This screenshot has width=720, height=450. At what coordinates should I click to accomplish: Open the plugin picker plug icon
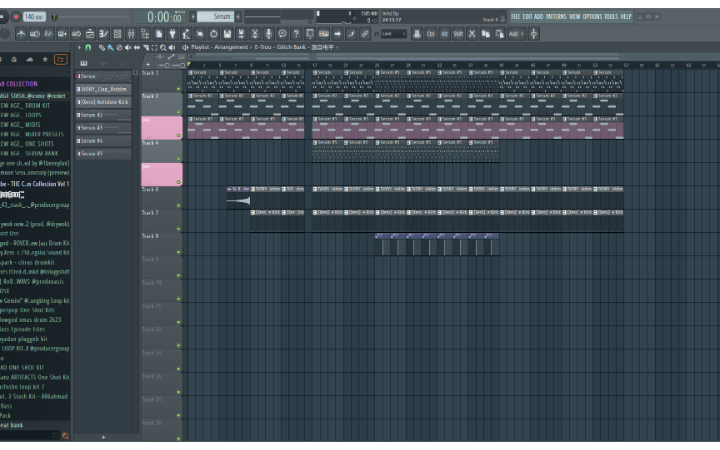(172, 34)
